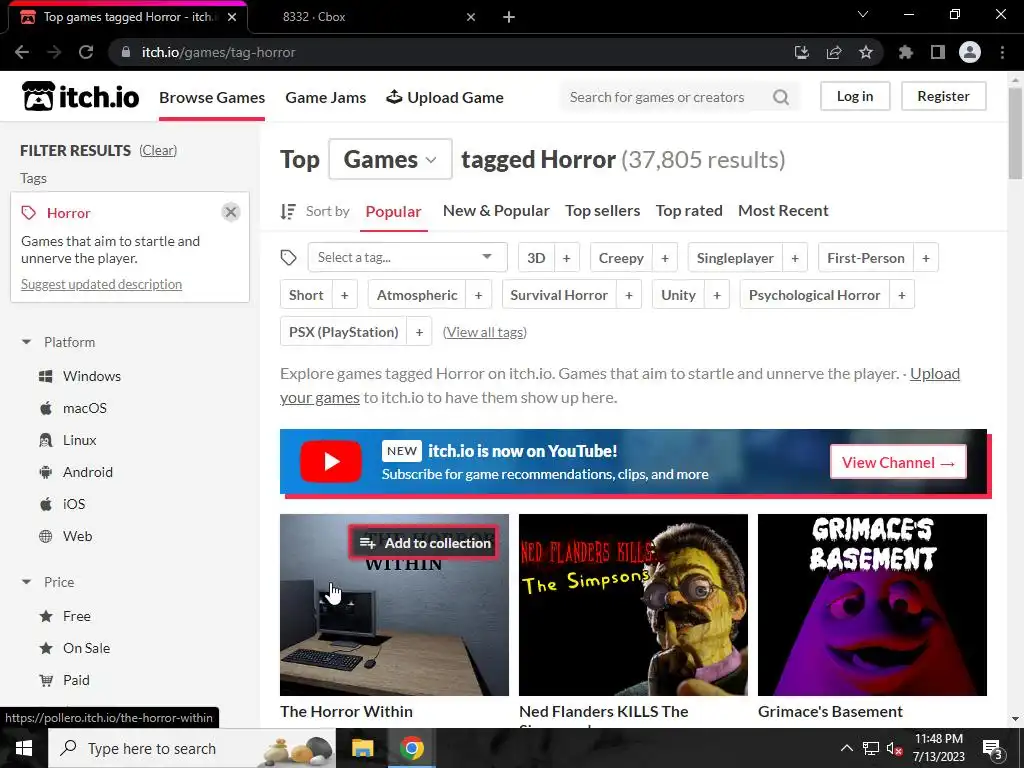Add Singleplayer tag with plus

coord(795,258)
